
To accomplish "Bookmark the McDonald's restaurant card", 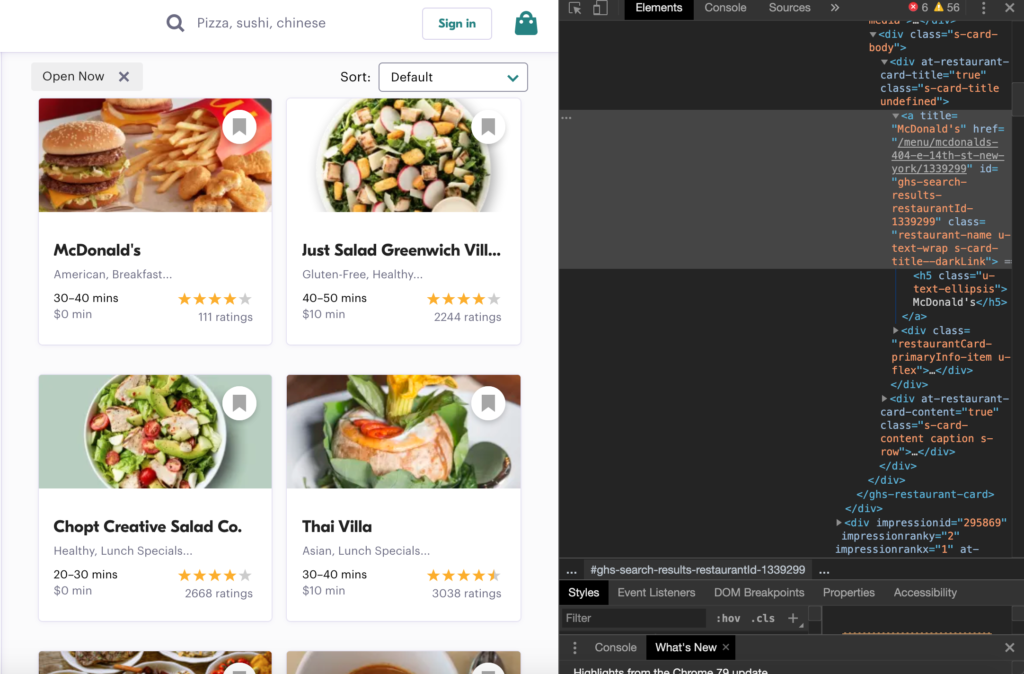I will tap(239, 127).
